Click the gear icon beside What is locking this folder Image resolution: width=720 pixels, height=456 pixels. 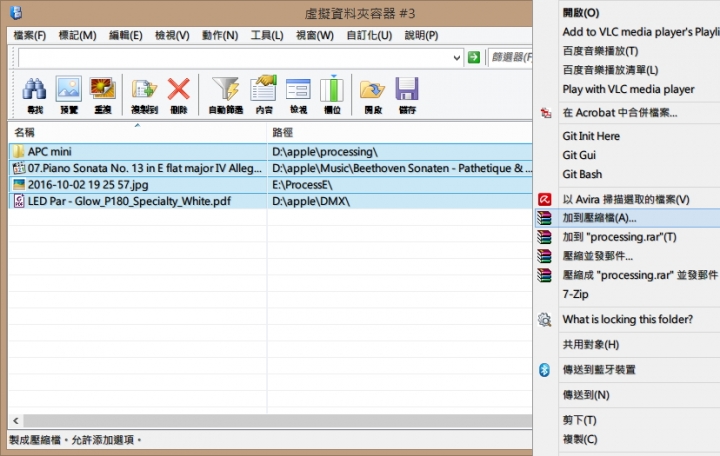(545, 320)
